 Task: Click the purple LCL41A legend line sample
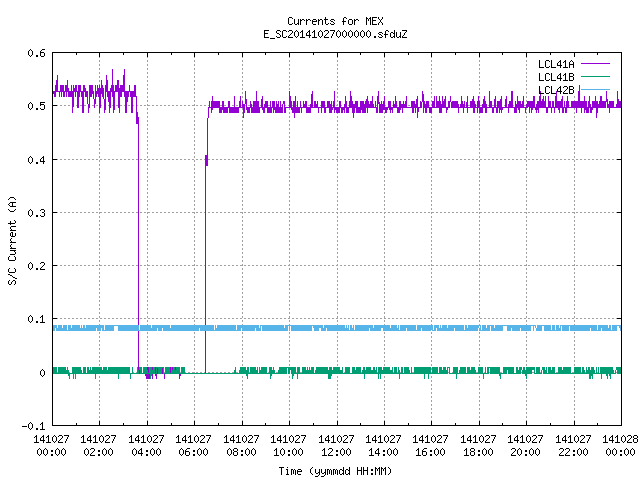click(x=595, y=64)
